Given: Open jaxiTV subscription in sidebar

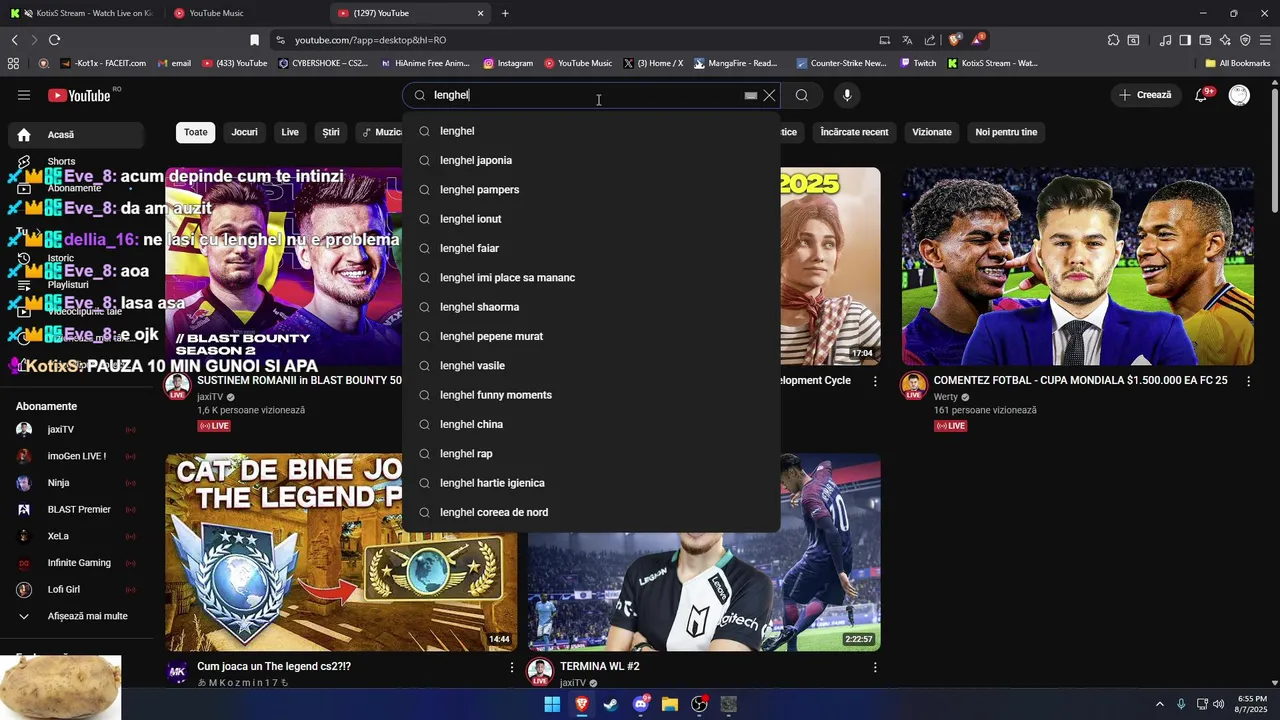Looking at the screenshot, I should click(75, 430).
